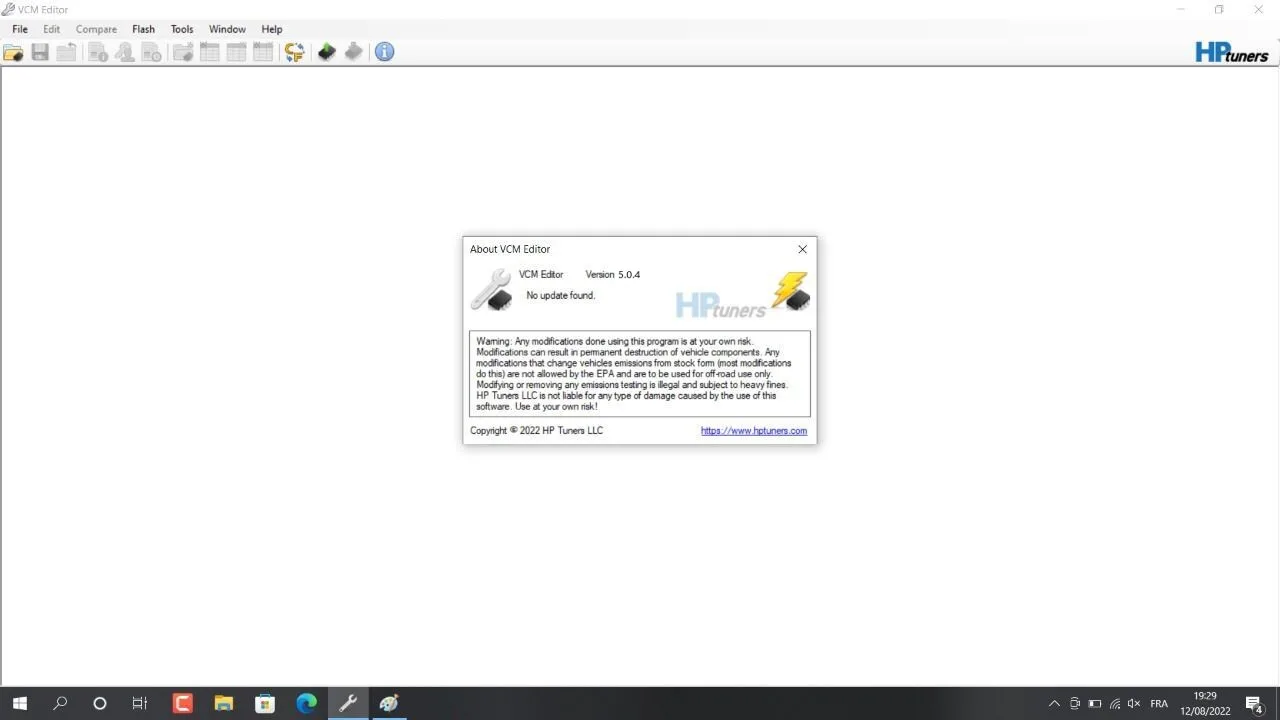Select the VCM Editor wrench taskbar icon
Viewport: 1280px width, 720px height.
pos(348,703)
